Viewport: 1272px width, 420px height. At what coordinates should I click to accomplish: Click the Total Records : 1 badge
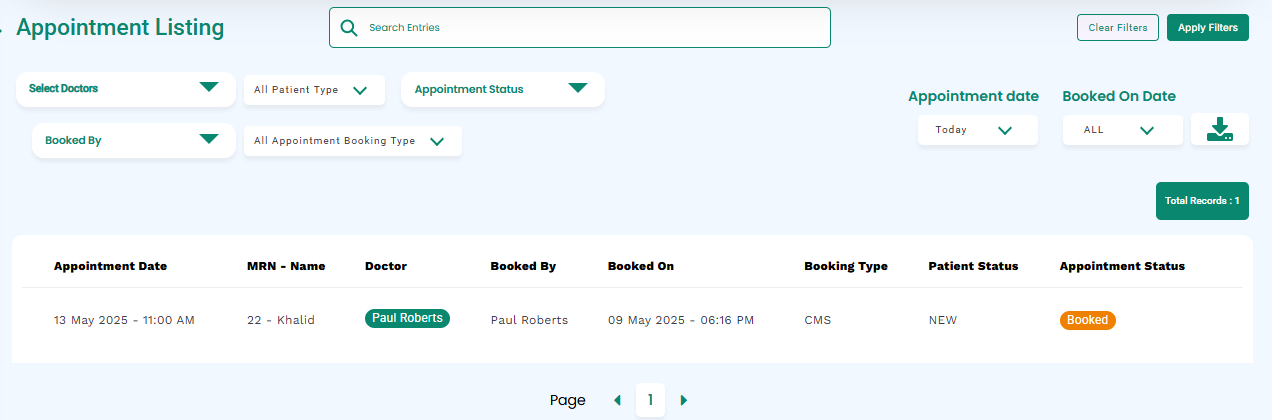tap(1202, 201)
